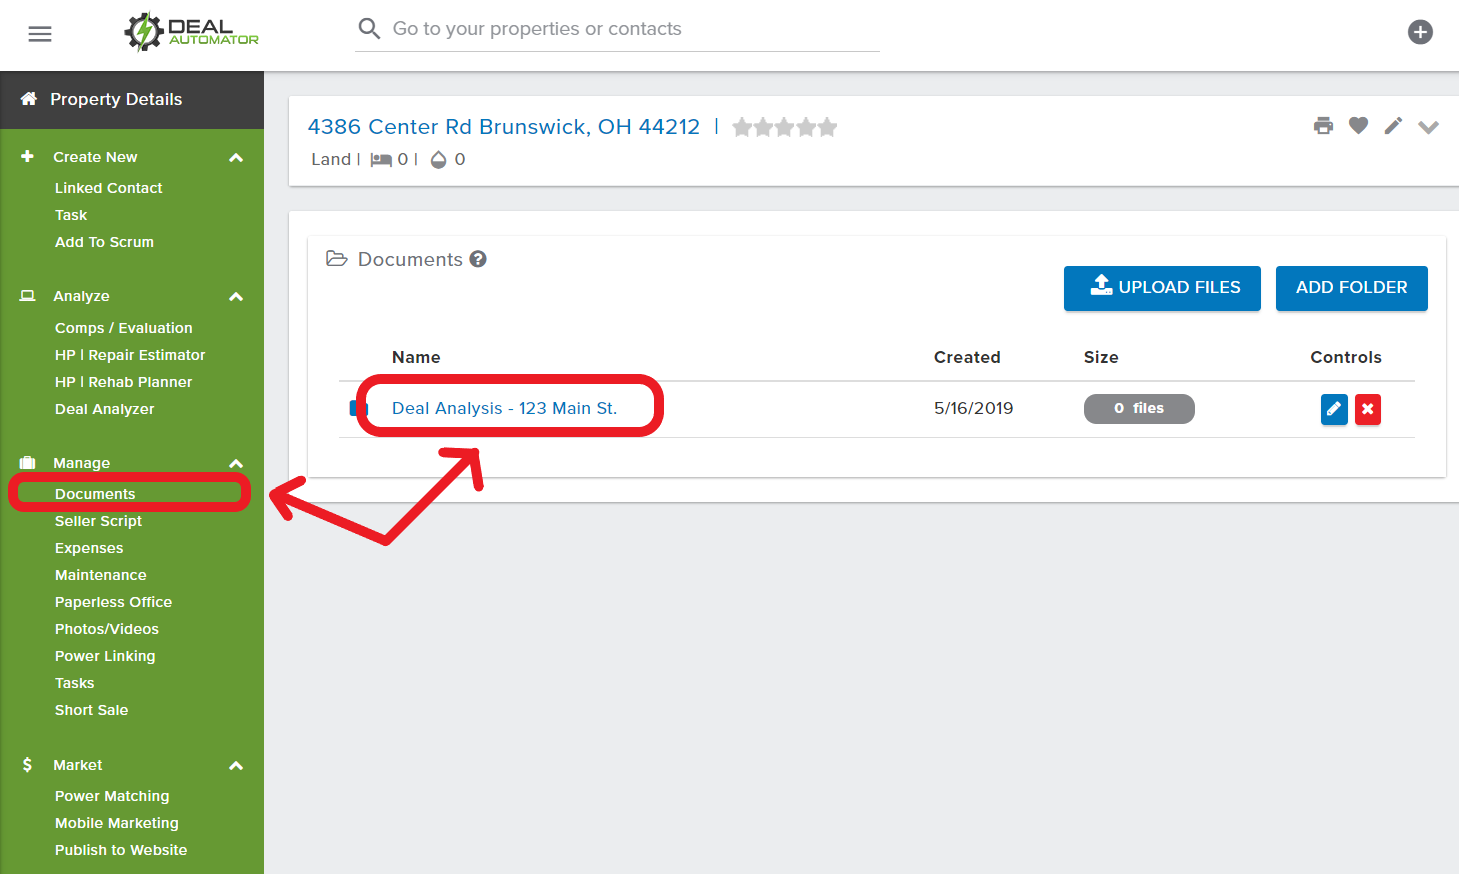Click the Add Folder button
The height and width of the screenshot is (874, 1459).
pos(1351,288)
